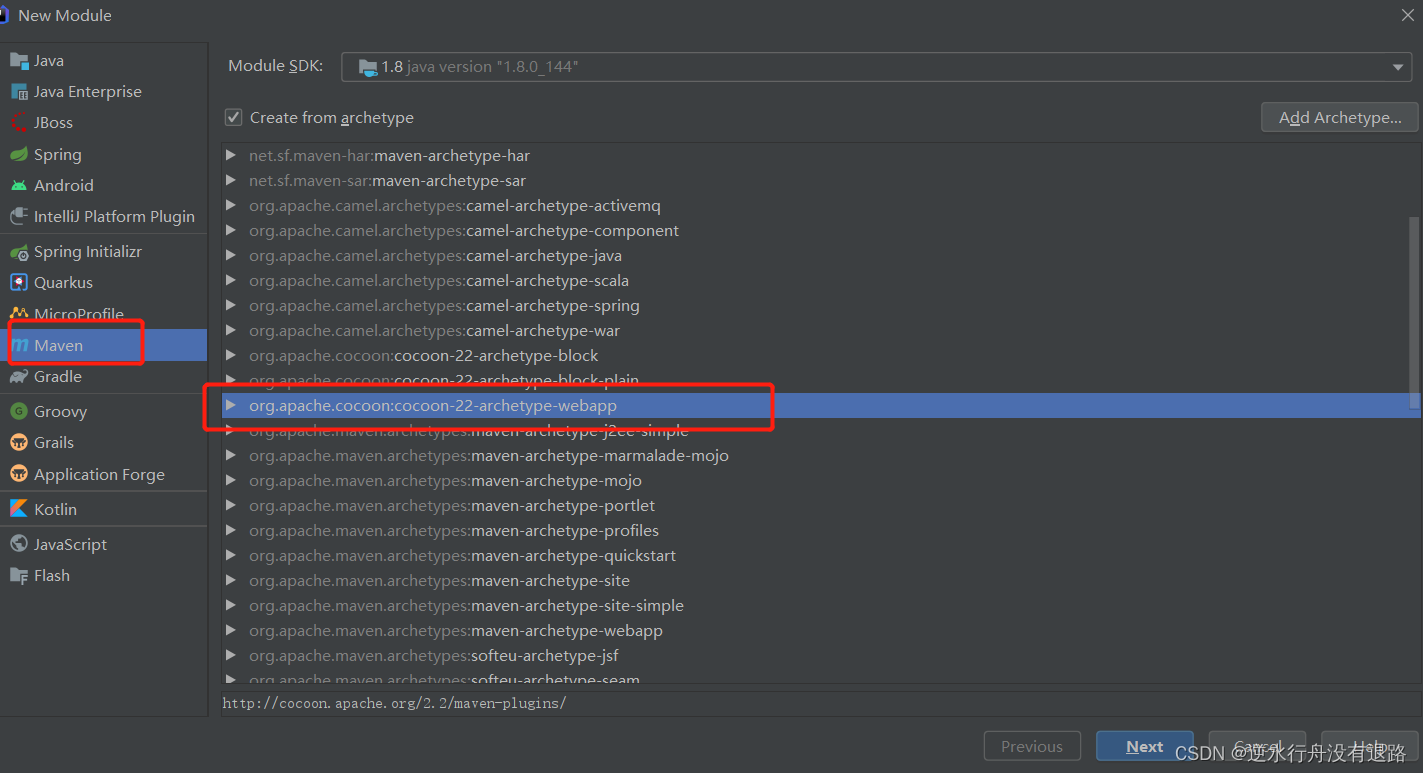Expand the camel-archetype-java entry
Screen dimensions: 1423x773
click(231, 255)
